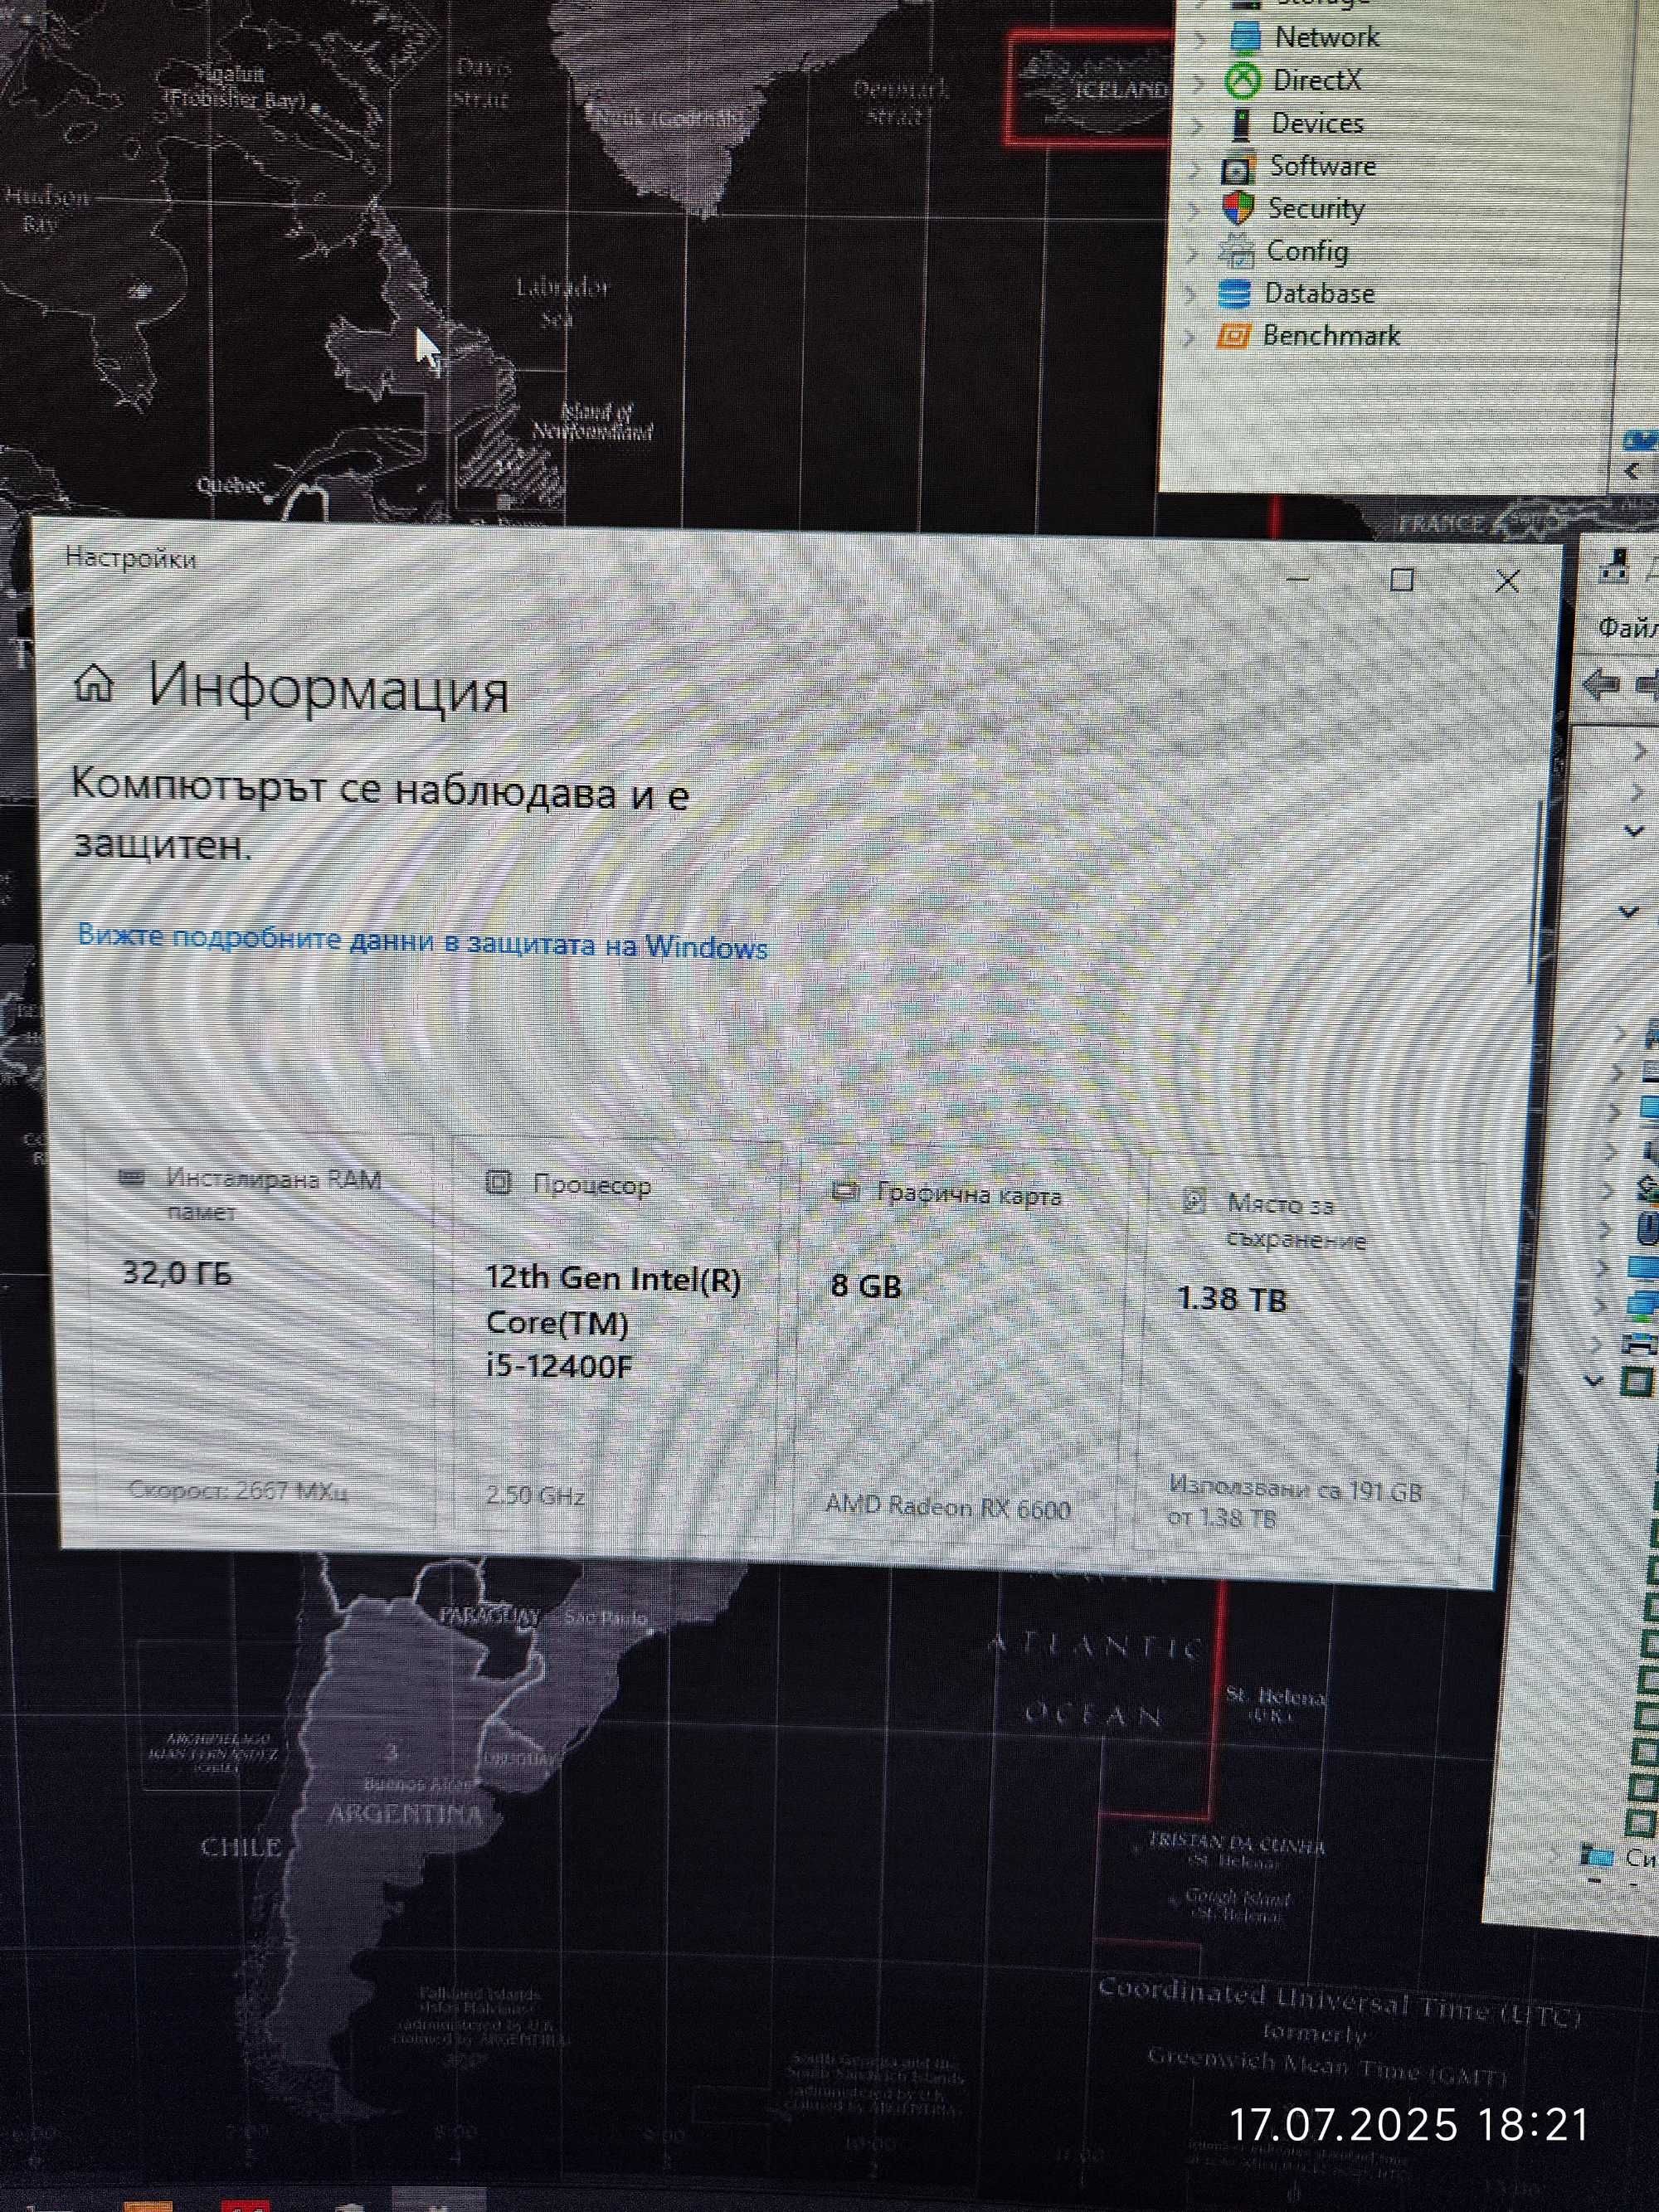Image resolution: width=1659 pixels, height=2212 pixels.
Task: Select the Benchmark label in AIDA64
Action: pos(1331,336)
